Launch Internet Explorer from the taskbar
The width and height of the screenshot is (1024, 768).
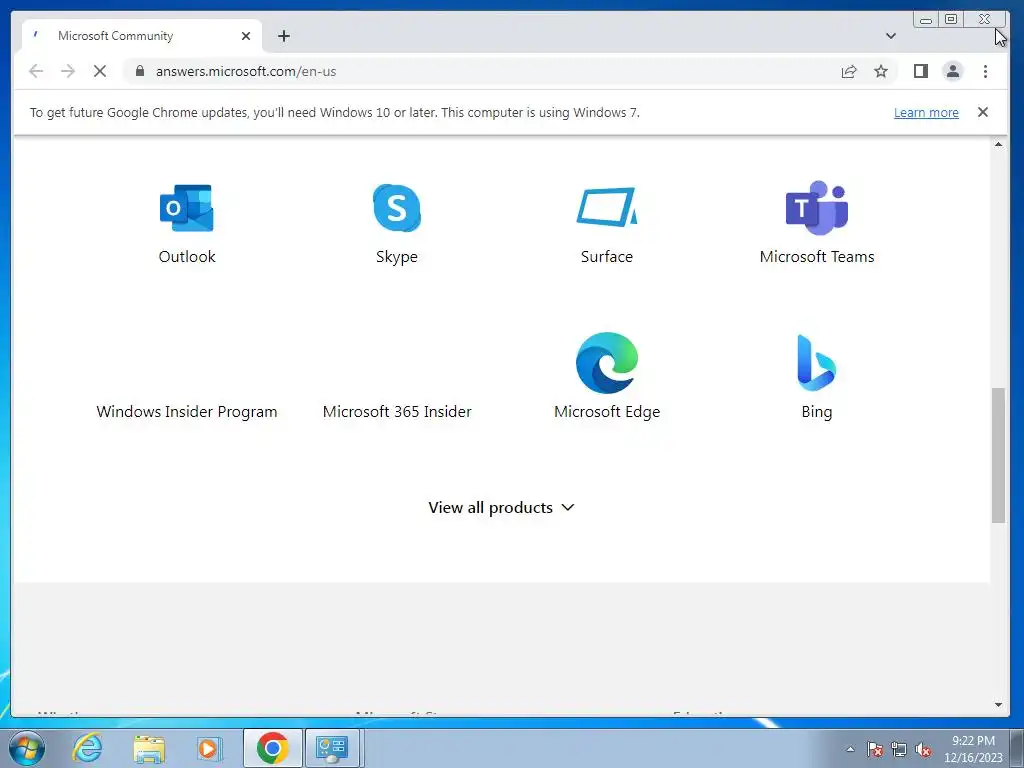tap(88, 748)
